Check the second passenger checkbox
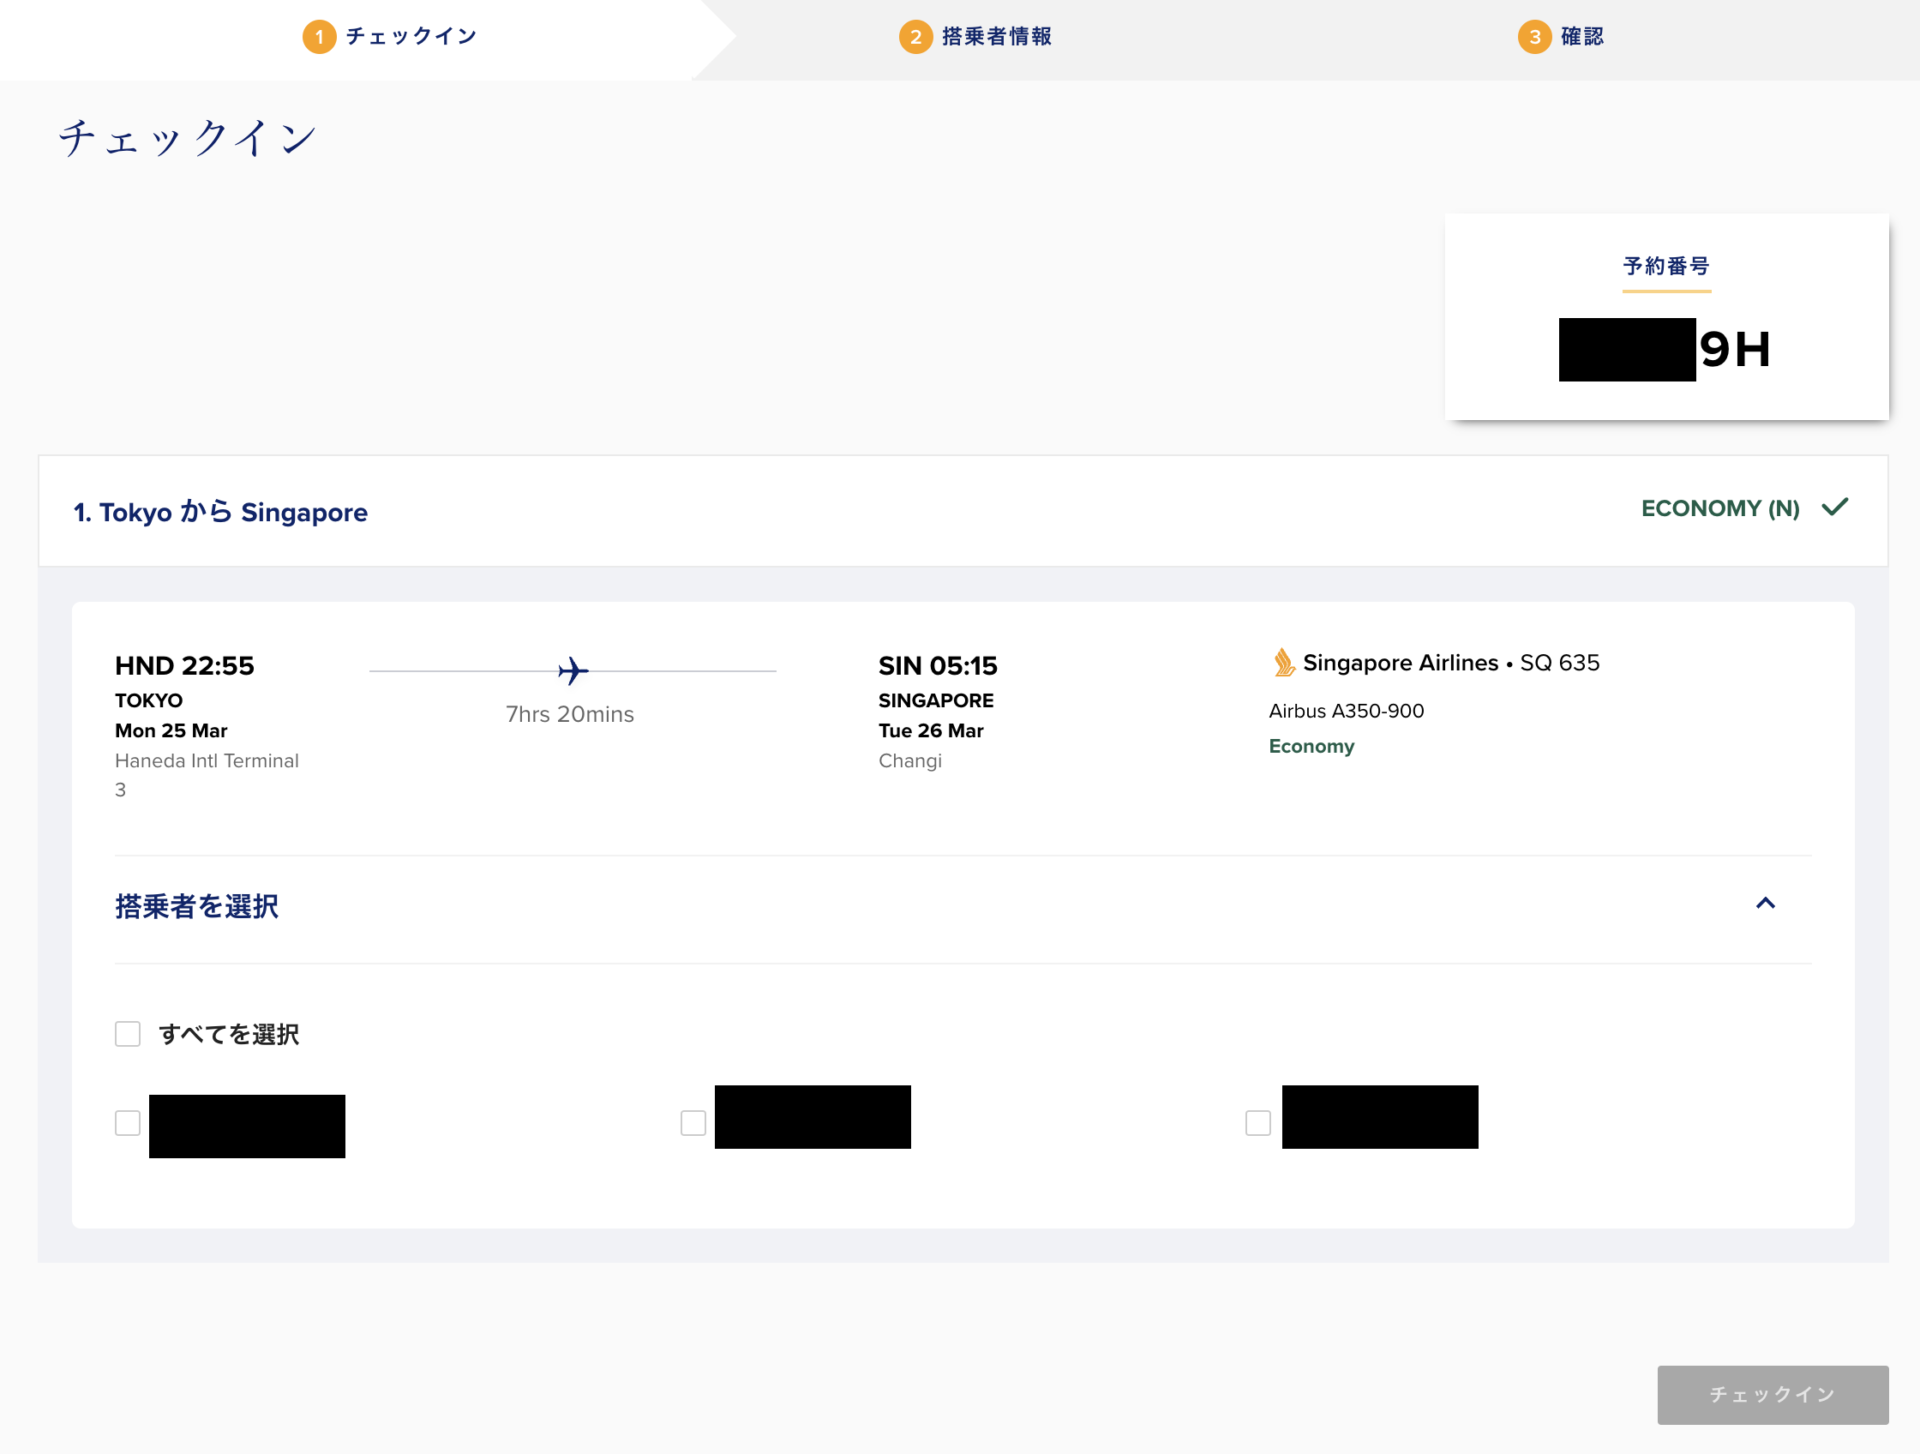Viewport: 1920px width, 1454px height. point(693,1123)
